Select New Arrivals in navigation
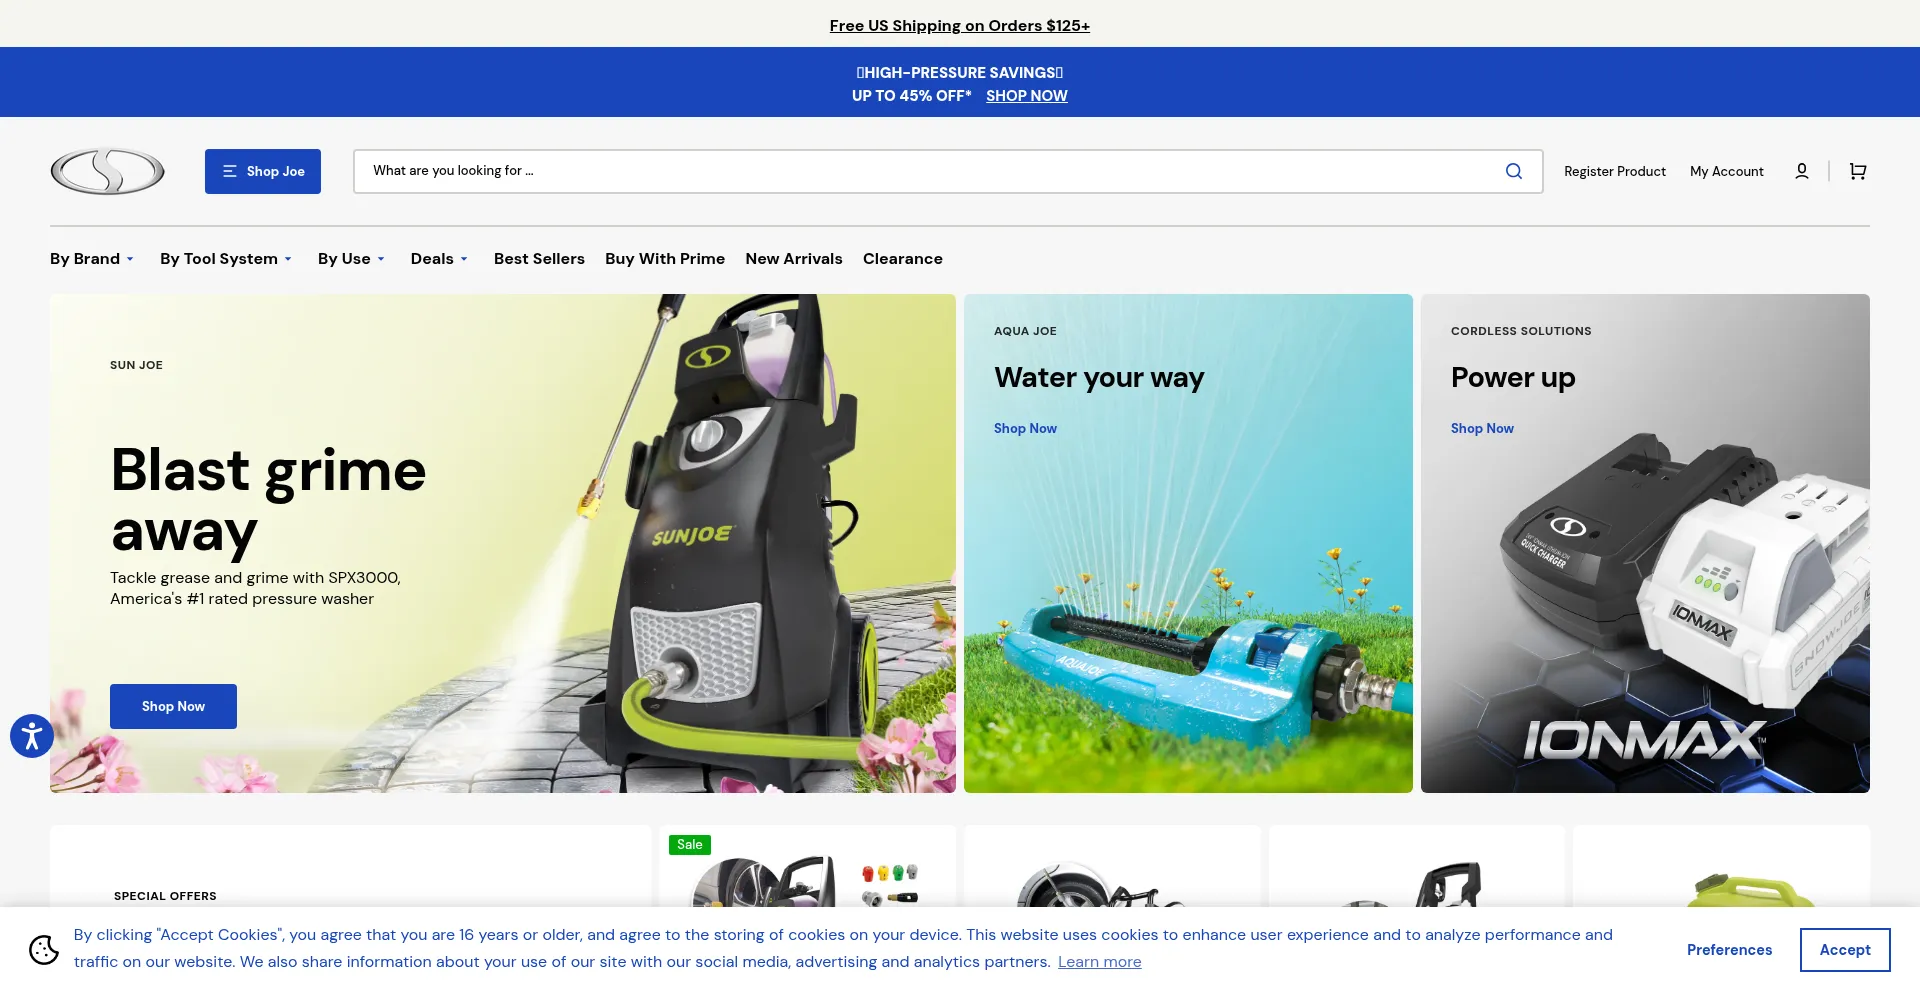The image size is (1920, 993). click(793, 259)
